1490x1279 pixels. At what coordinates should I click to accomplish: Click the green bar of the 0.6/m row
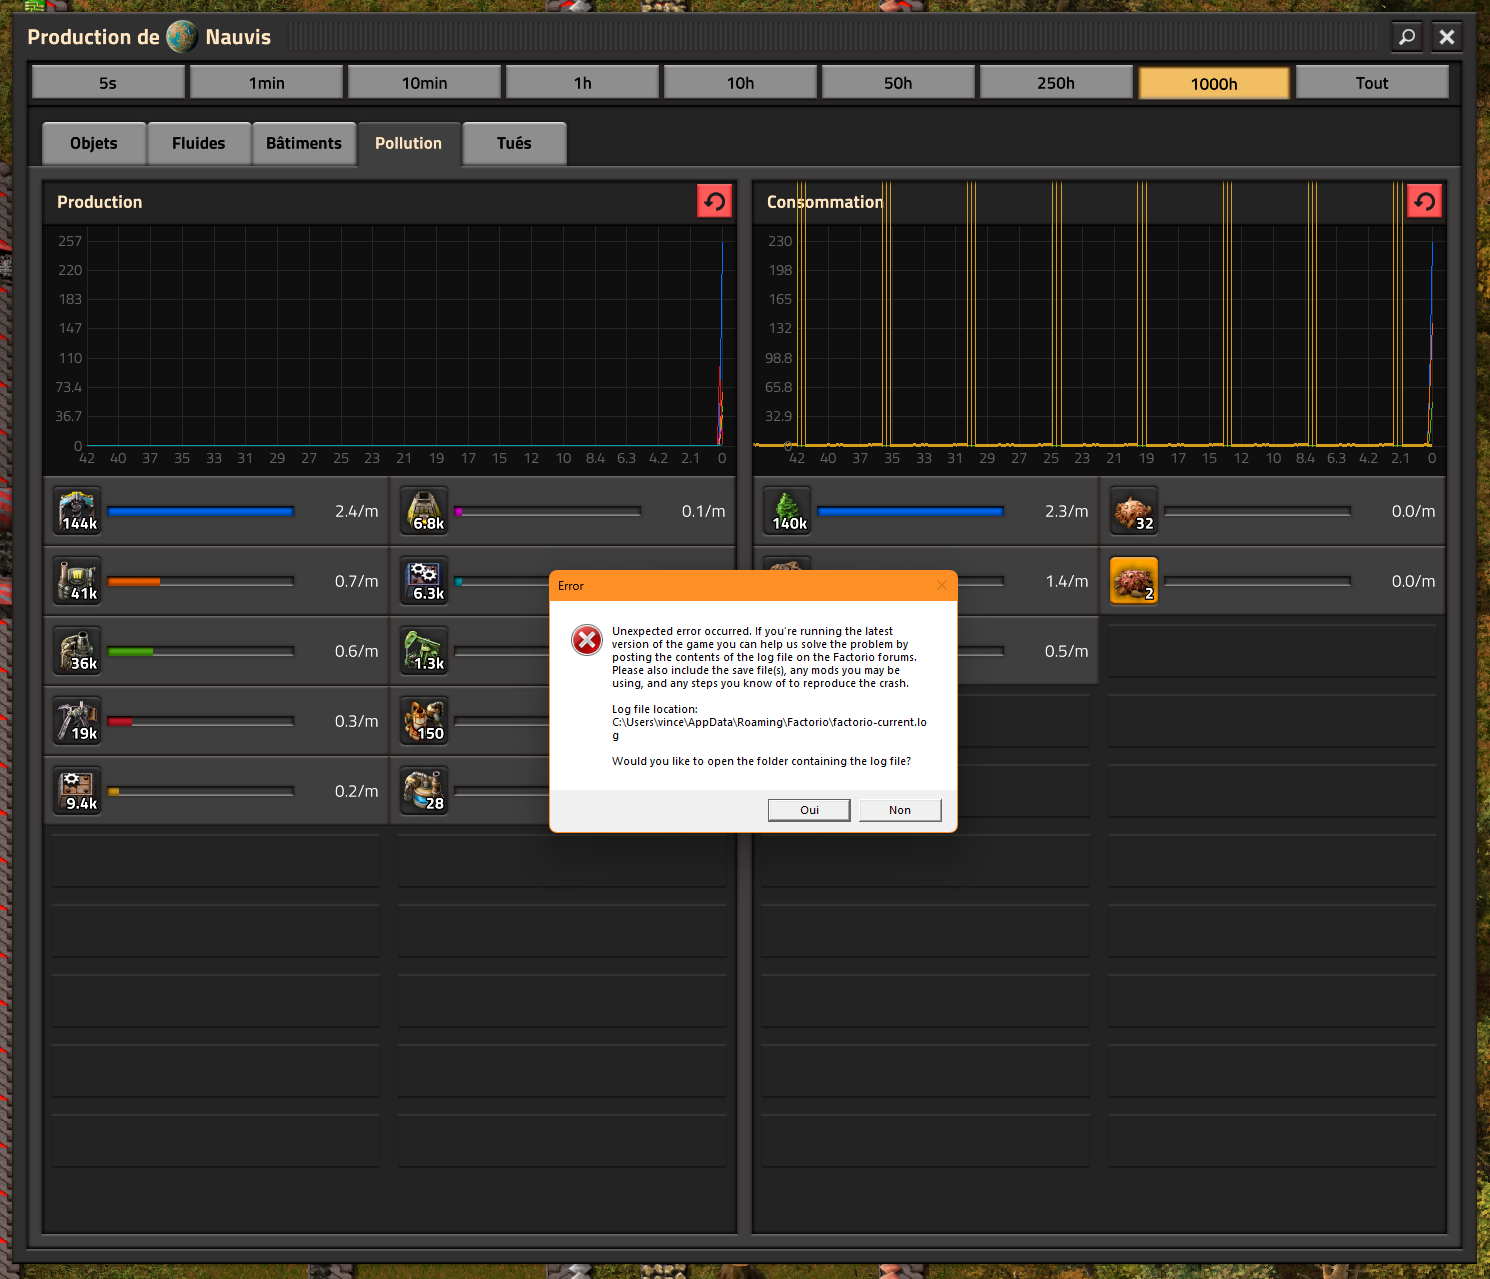130,651
